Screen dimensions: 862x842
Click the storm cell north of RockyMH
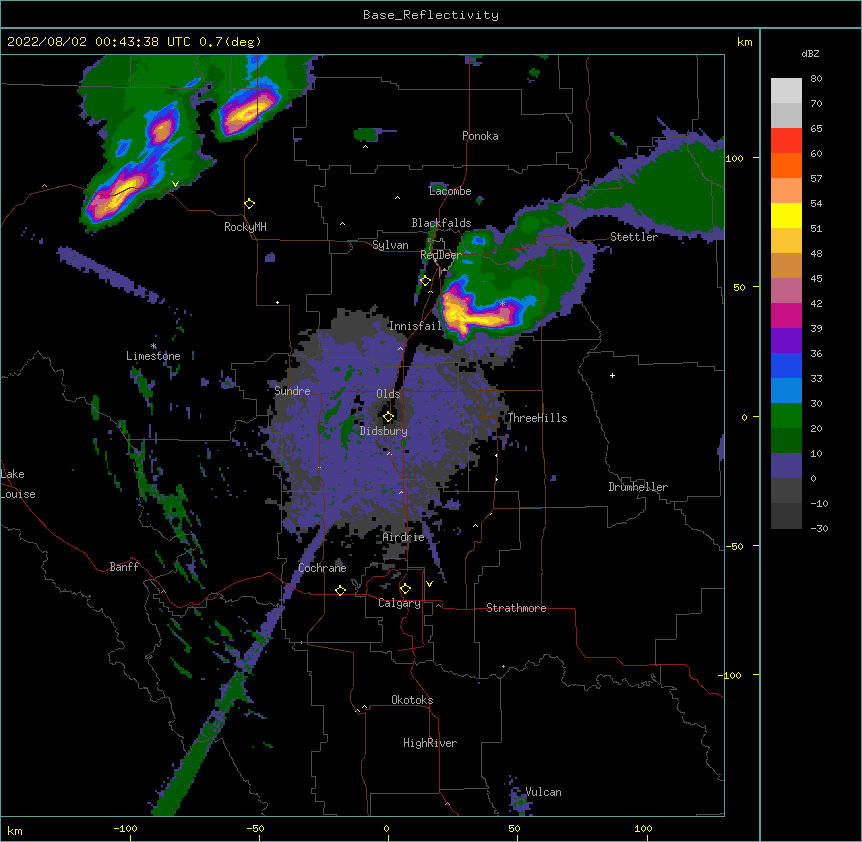click(246, 113)
